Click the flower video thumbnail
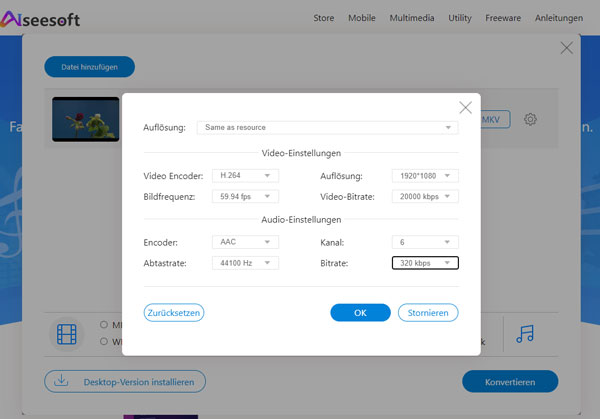 click(x=86, y=118)
